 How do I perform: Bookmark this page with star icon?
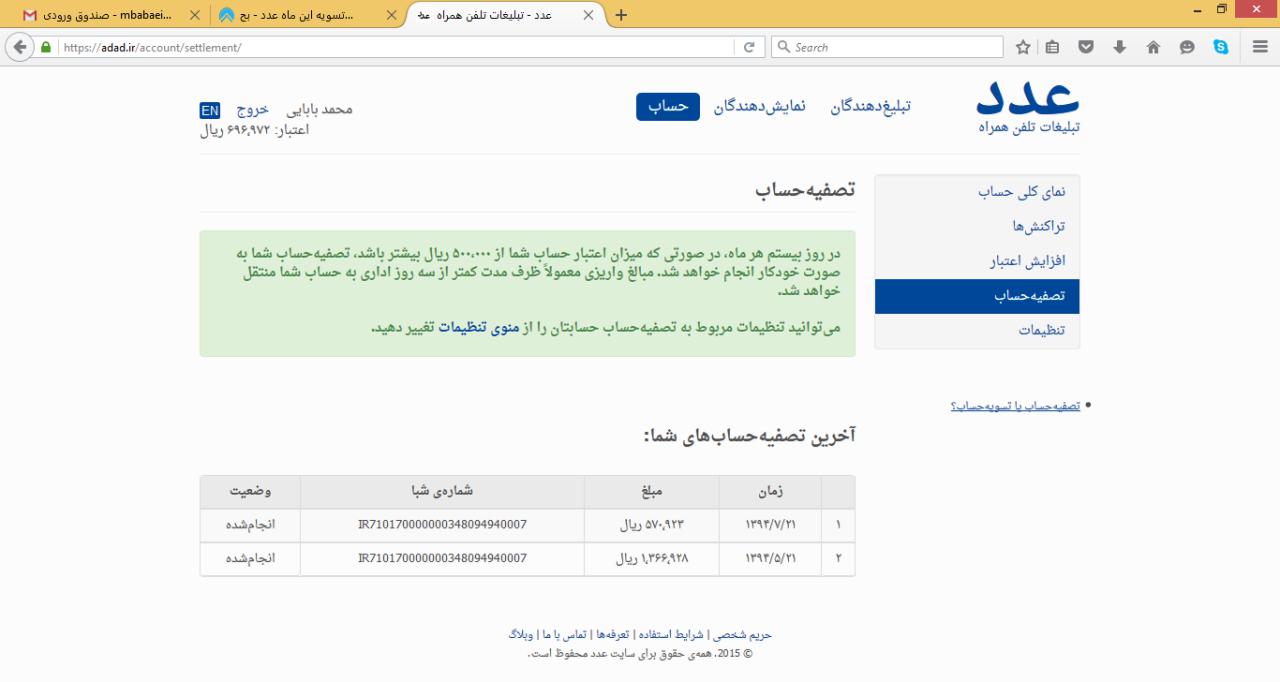coord(1023,47)
